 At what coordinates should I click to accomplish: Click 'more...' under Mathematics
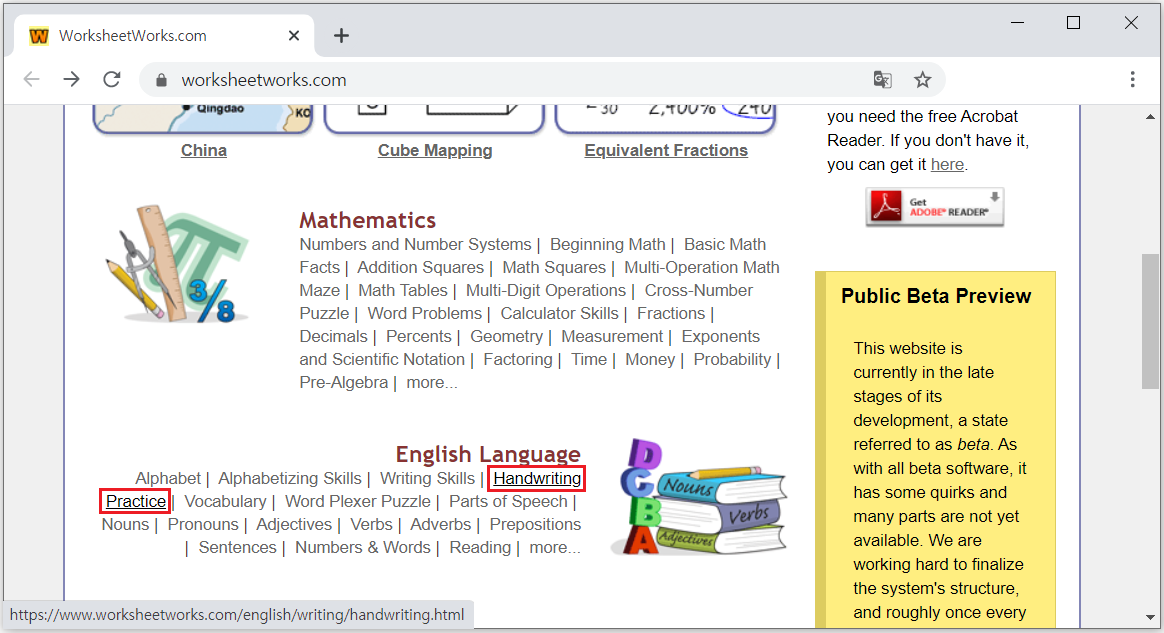point(432,382)
